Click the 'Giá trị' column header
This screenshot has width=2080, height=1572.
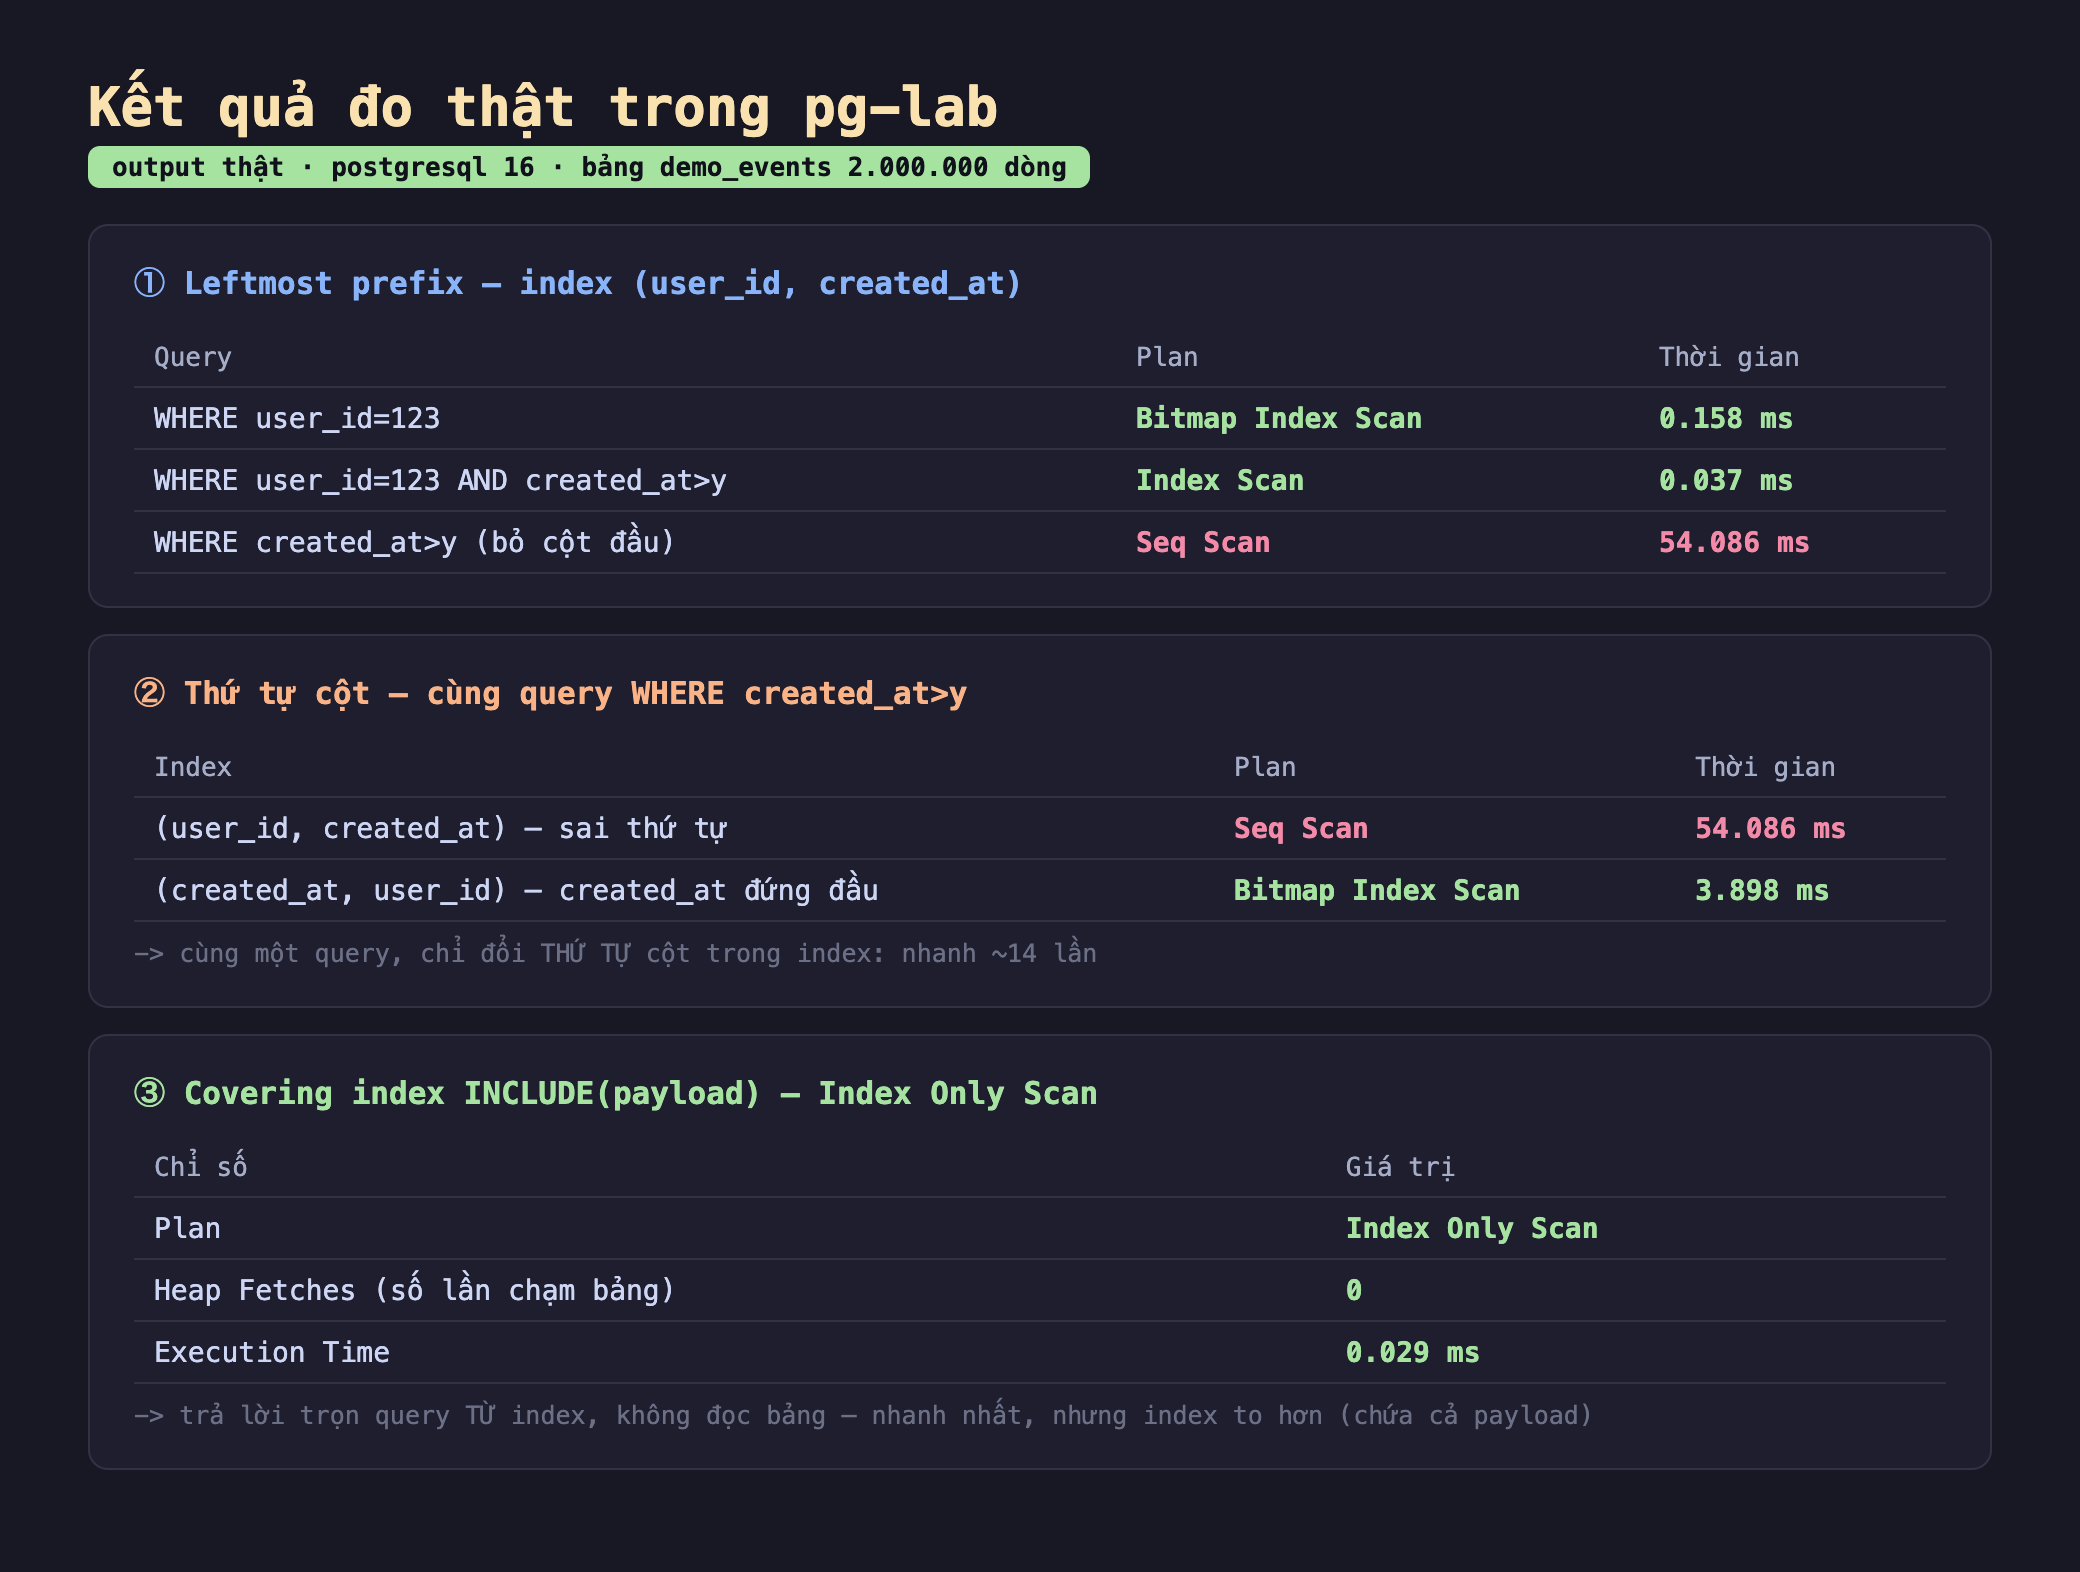[x=1400, y=1167]
